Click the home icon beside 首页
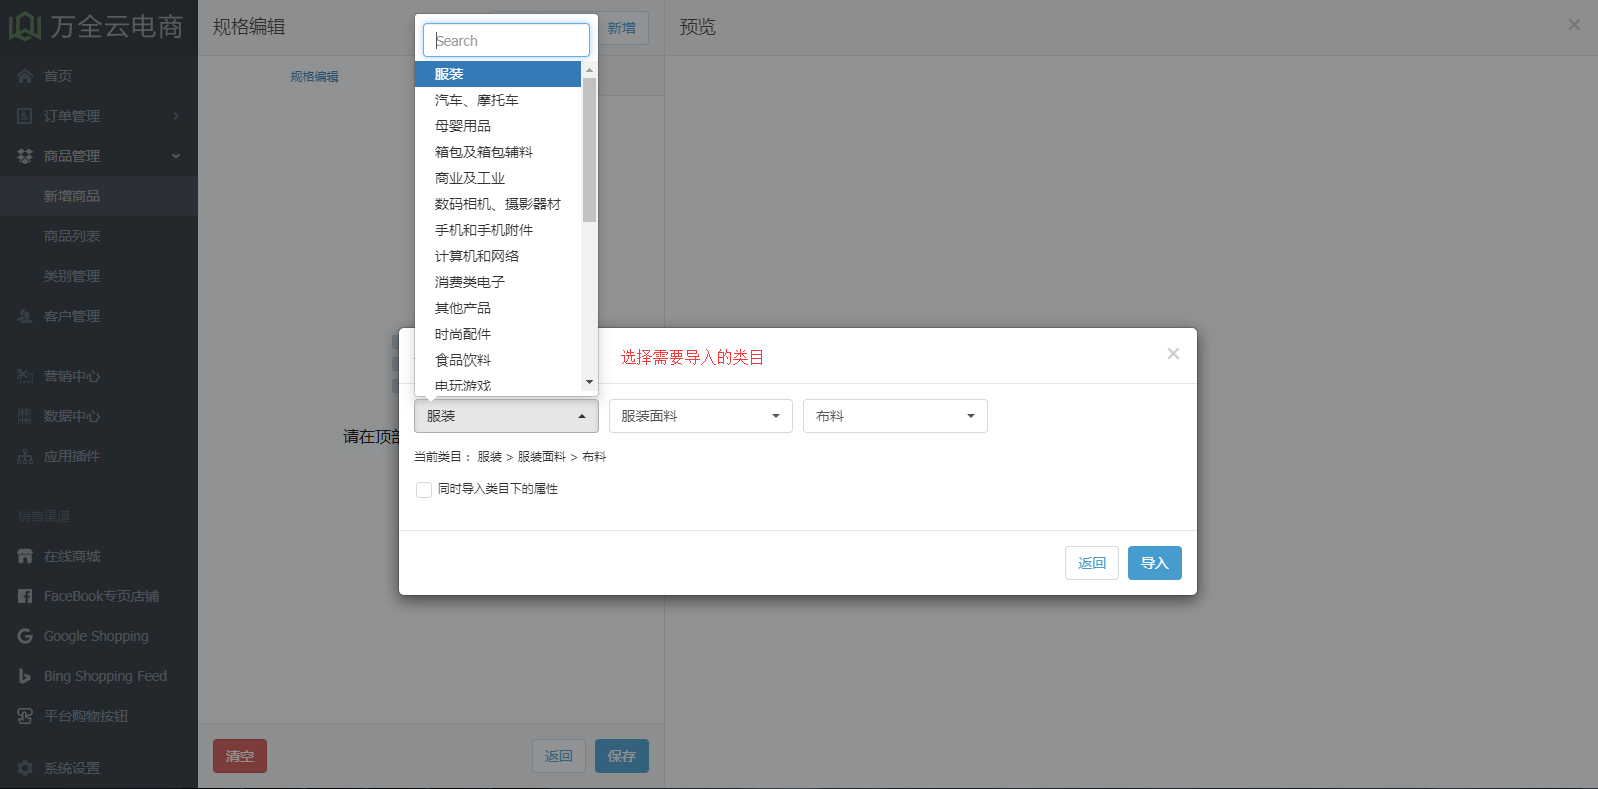1598x789 pixels. coord(25,76)
